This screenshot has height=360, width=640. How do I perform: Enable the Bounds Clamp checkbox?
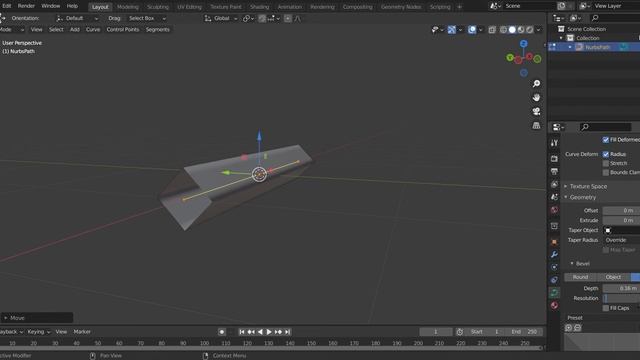(606, 173)
